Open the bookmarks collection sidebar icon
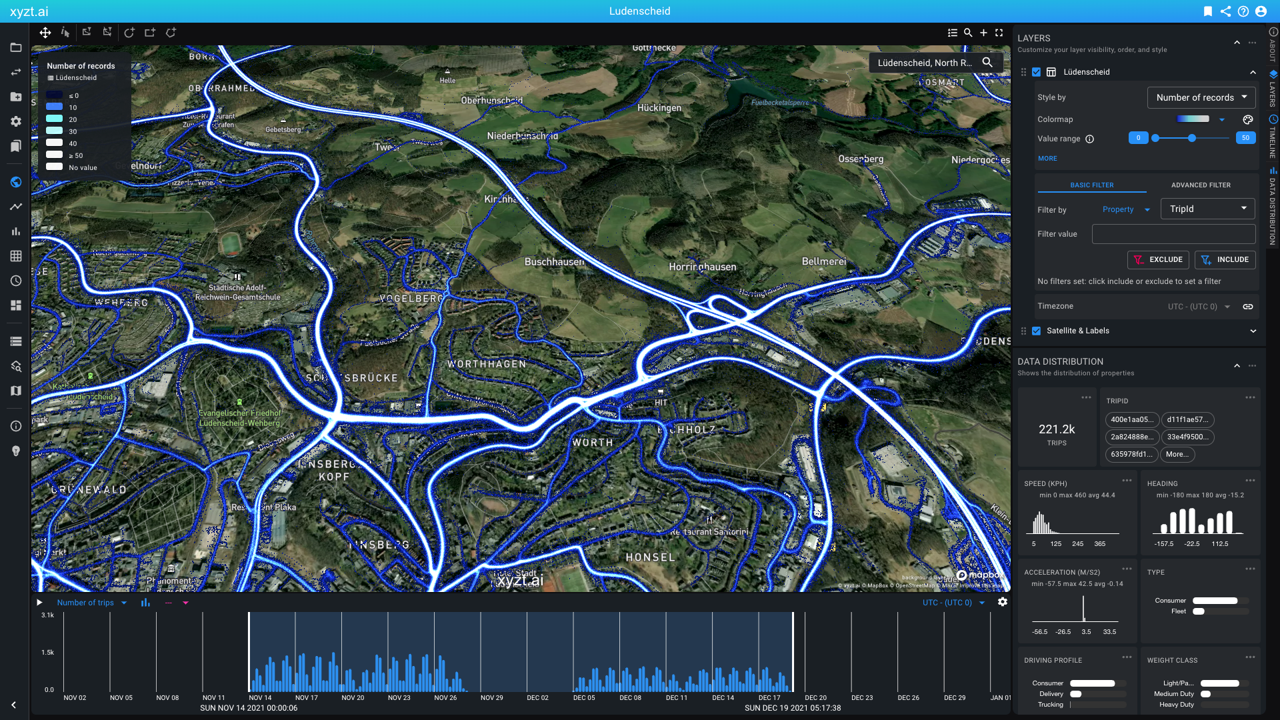This screenshot has height=720, width=1280. (x=15, y=146)
